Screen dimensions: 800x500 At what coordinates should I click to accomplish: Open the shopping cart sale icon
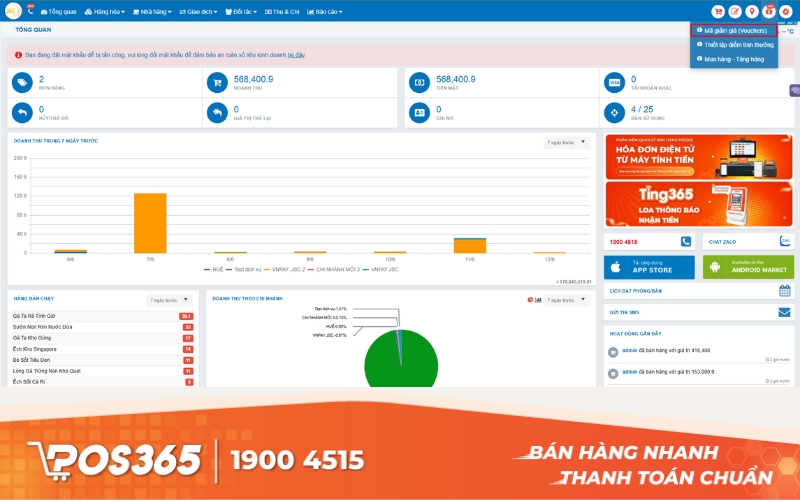718,12
